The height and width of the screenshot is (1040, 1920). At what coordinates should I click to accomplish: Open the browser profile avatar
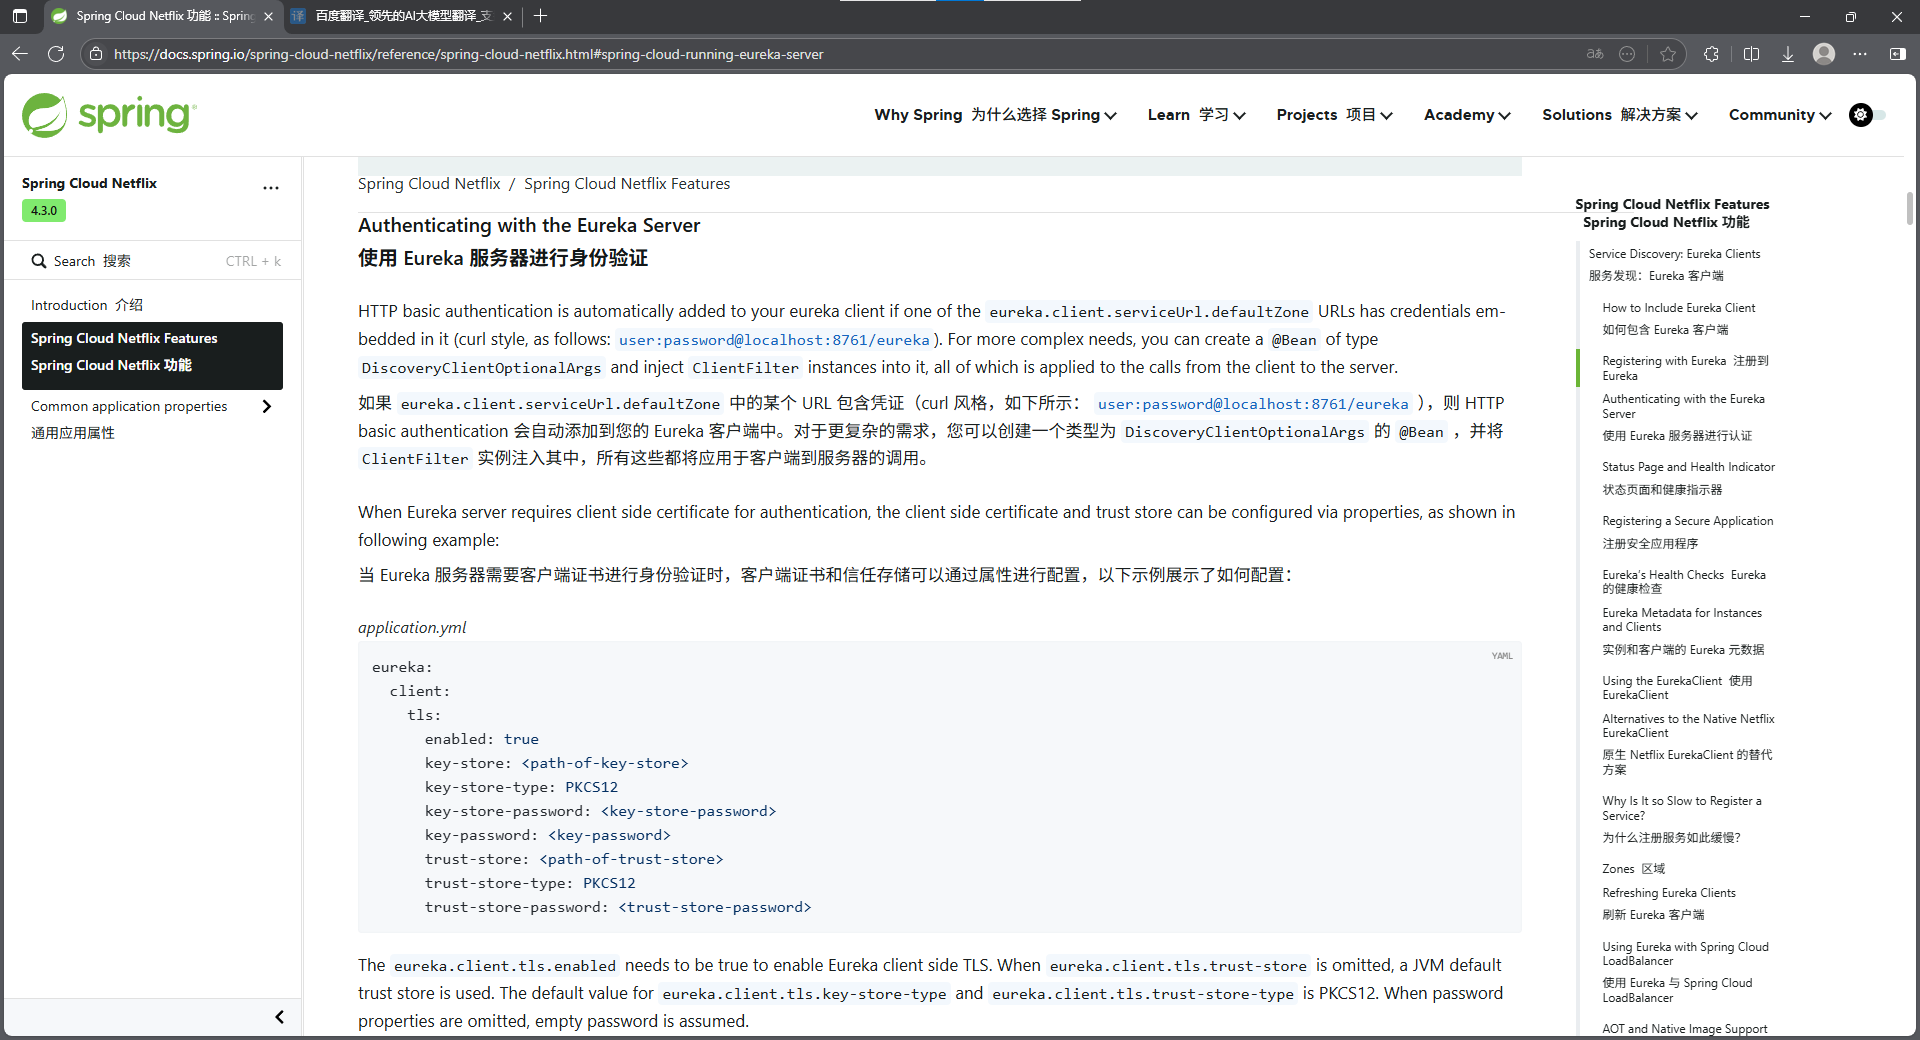tap(1824, 54)
